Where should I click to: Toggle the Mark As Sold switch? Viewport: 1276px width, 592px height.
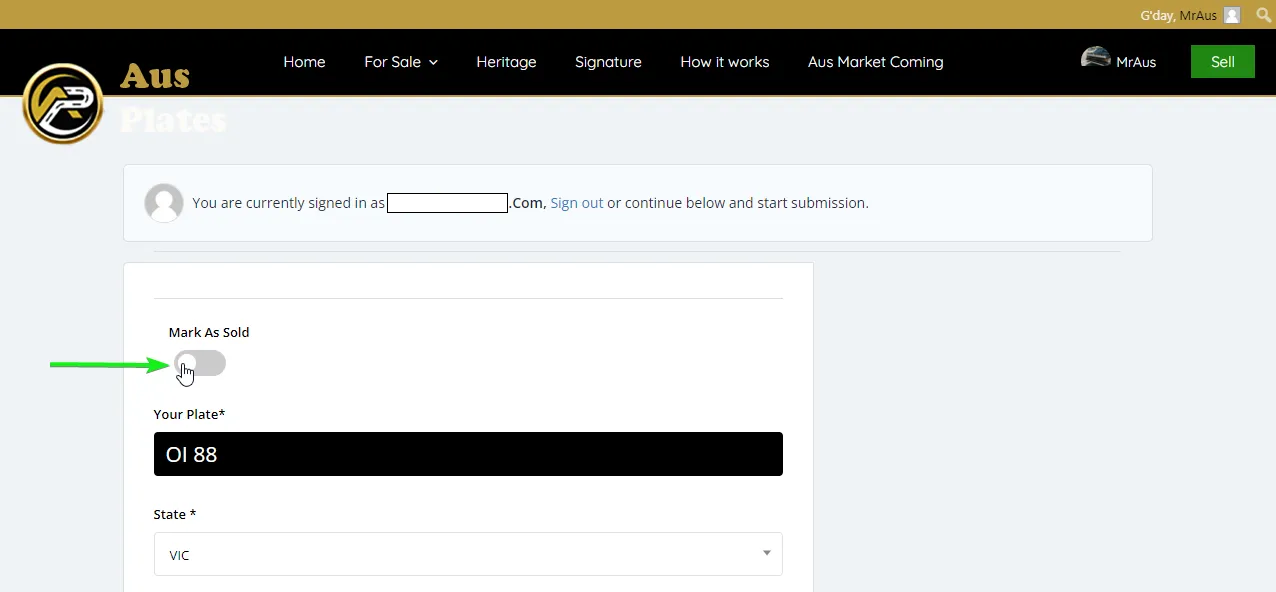[x=200, y=364]
